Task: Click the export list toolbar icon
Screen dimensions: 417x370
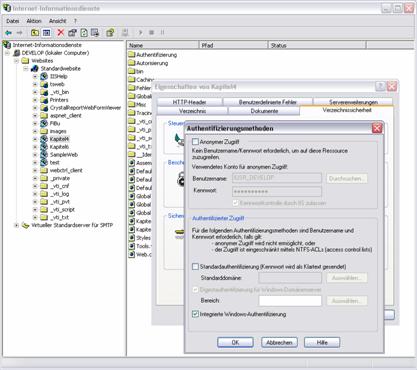Action: point(95,32)
